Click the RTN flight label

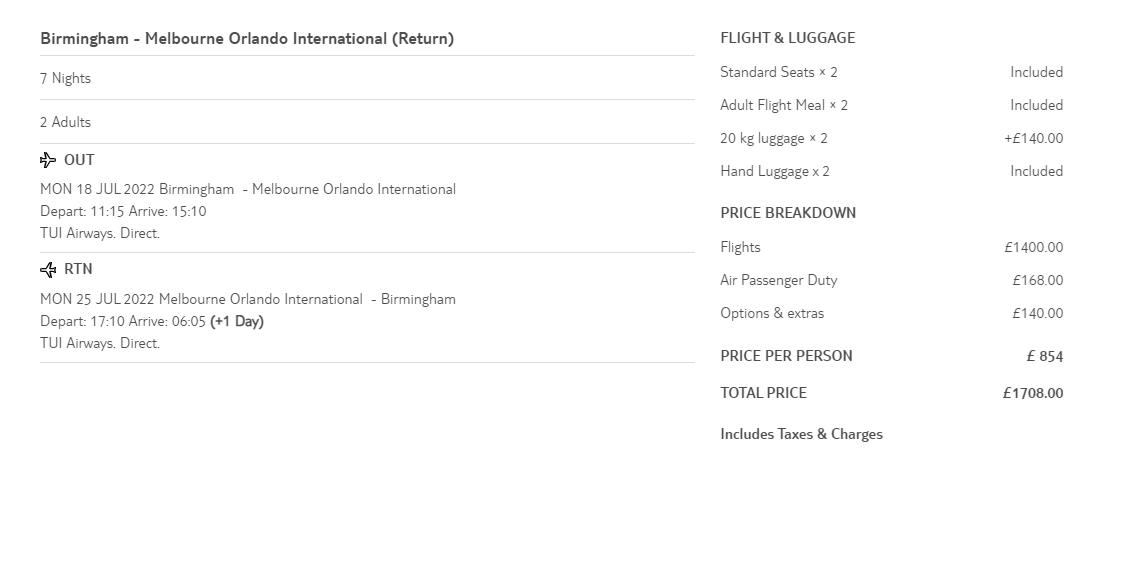point(79,270)
